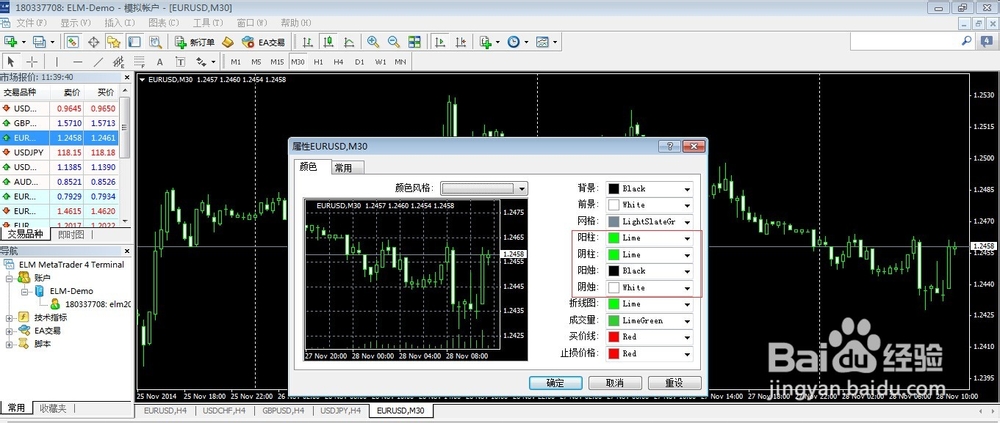Switch to the 常用 tab in dialog
The image size is (1000, 423).
tap(348, 168)
